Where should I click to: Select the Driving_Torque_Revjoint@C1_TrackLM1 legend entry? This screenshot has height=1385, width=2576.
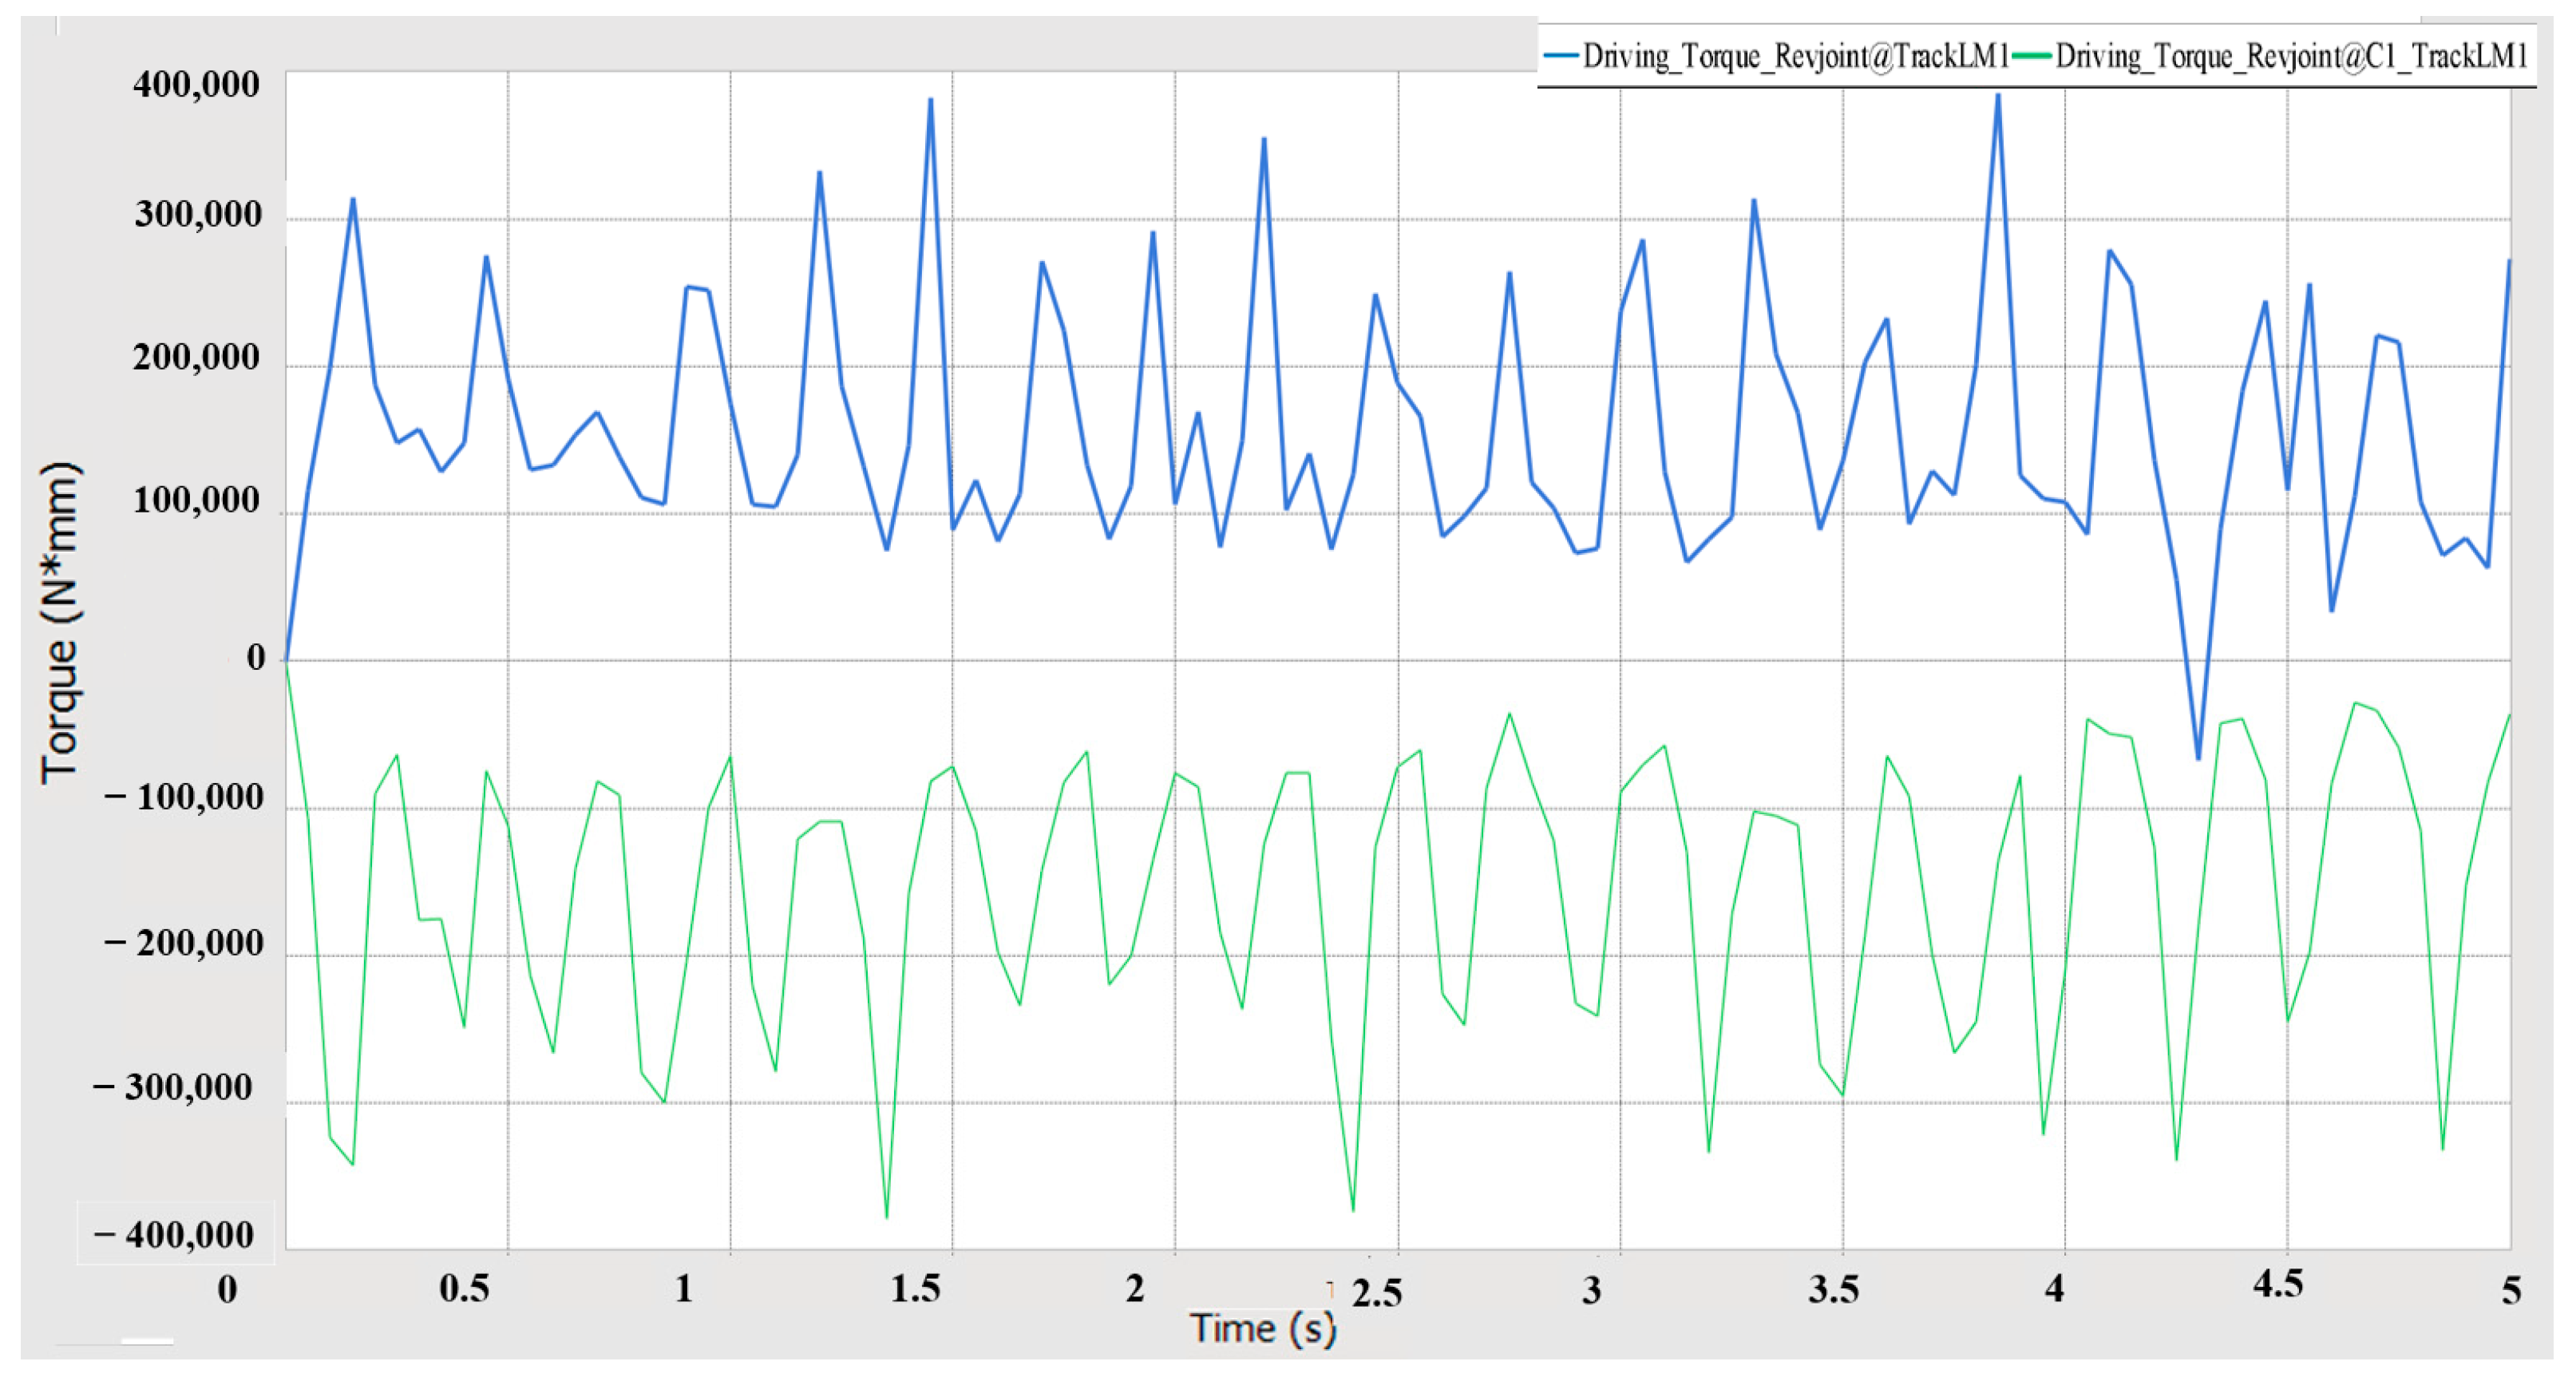point(2290,55)
